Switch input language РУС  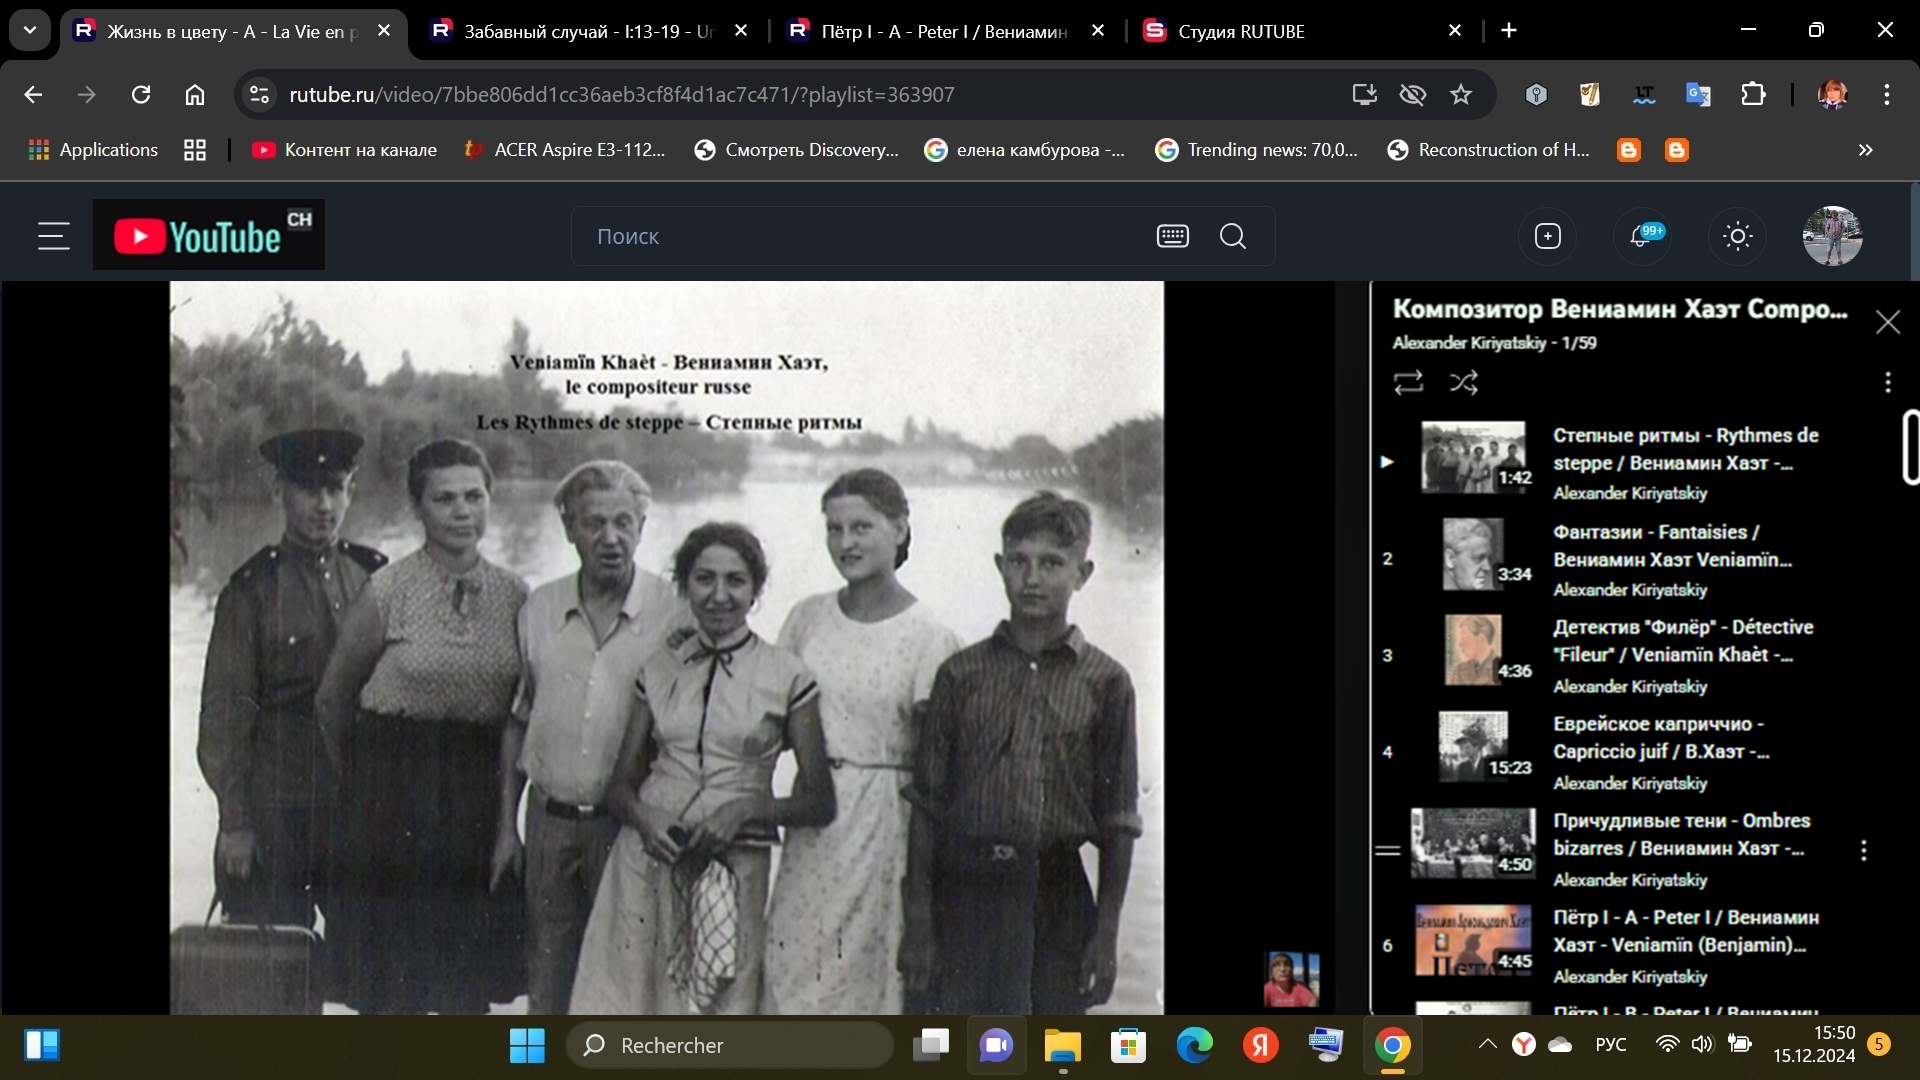click(1610, 1045)
